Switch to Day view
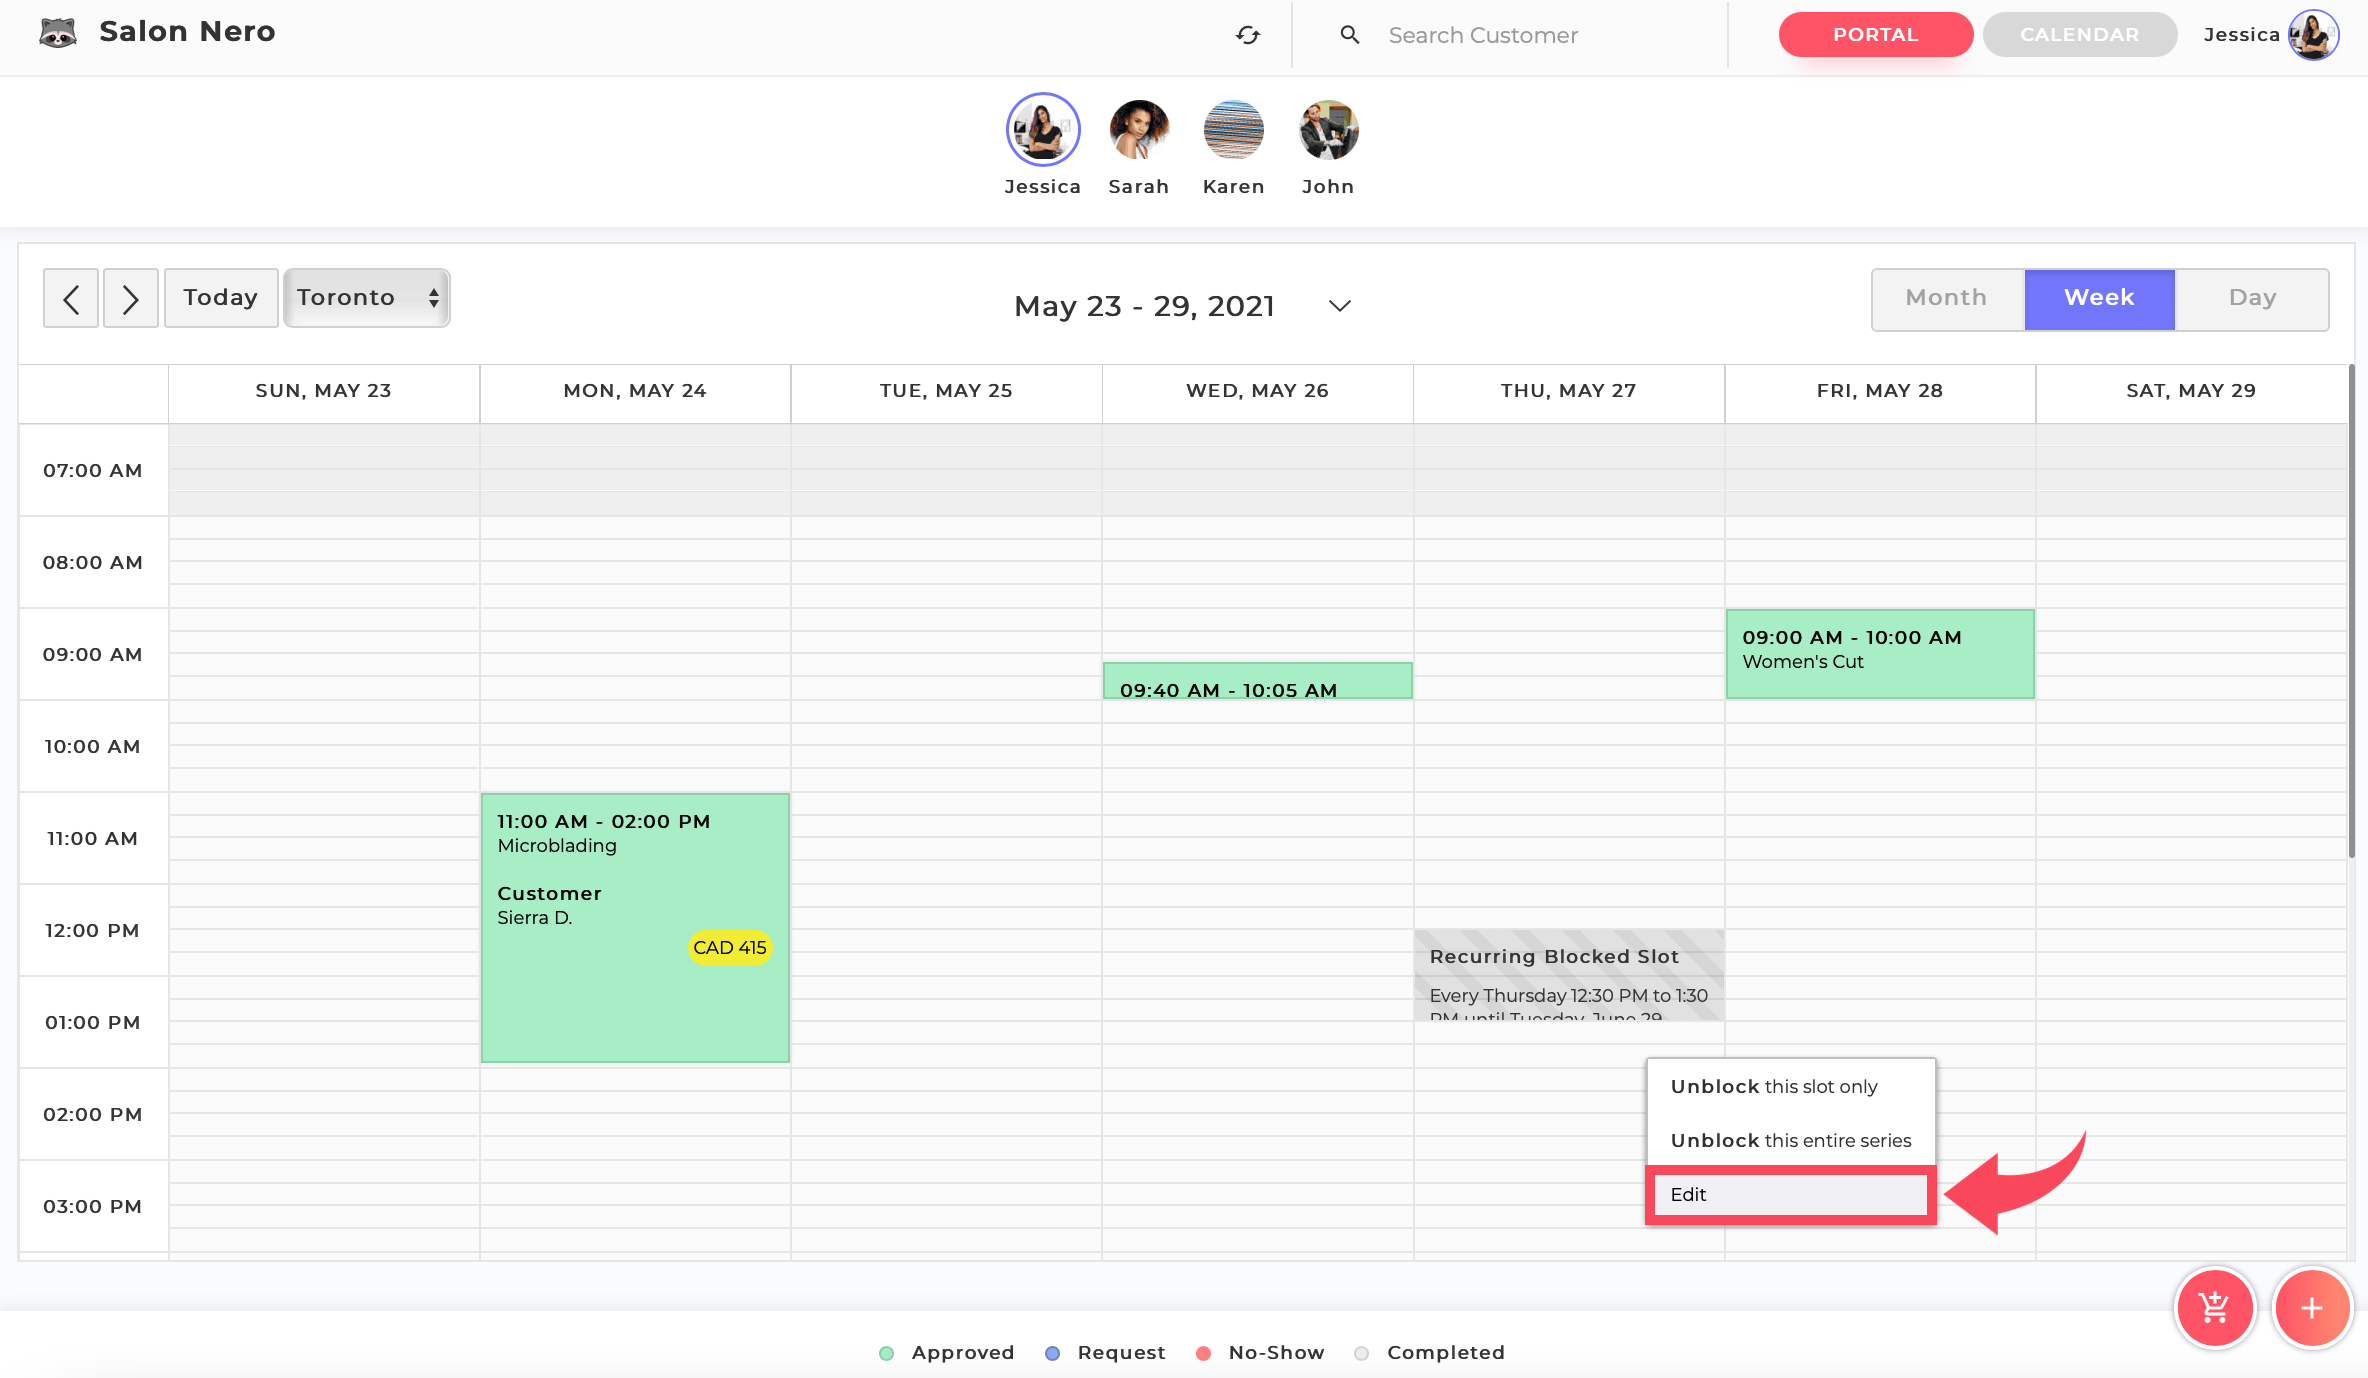This screenshot has width=2368, height=1378. [x=2252, y=298]
